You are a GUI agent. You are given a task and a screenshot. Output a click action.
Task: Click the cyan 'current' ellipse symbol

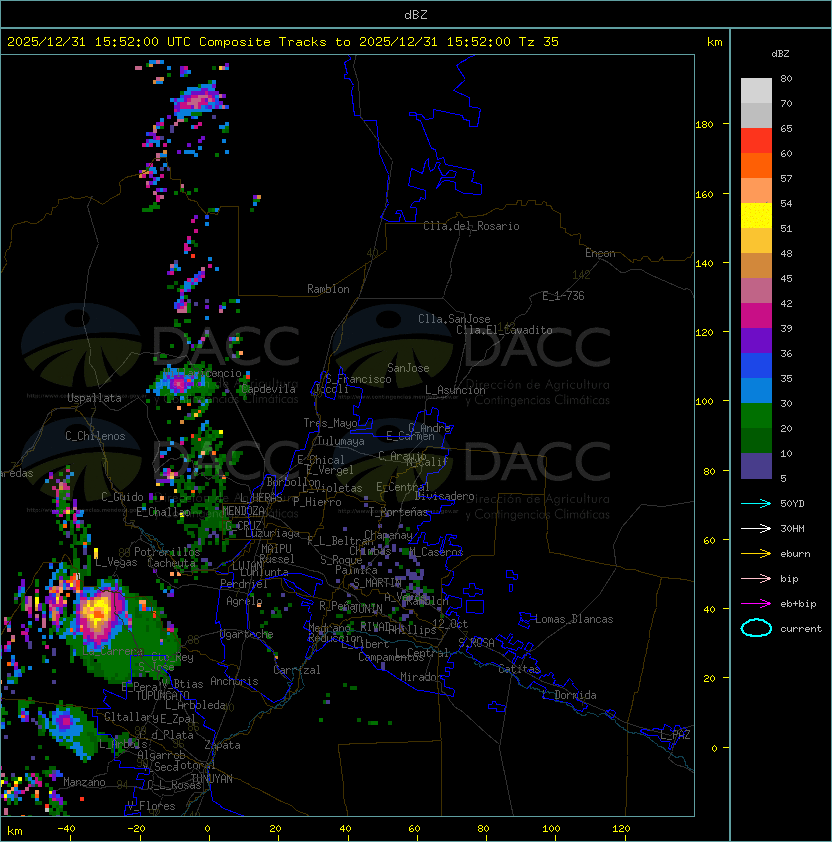coord(756,628)
